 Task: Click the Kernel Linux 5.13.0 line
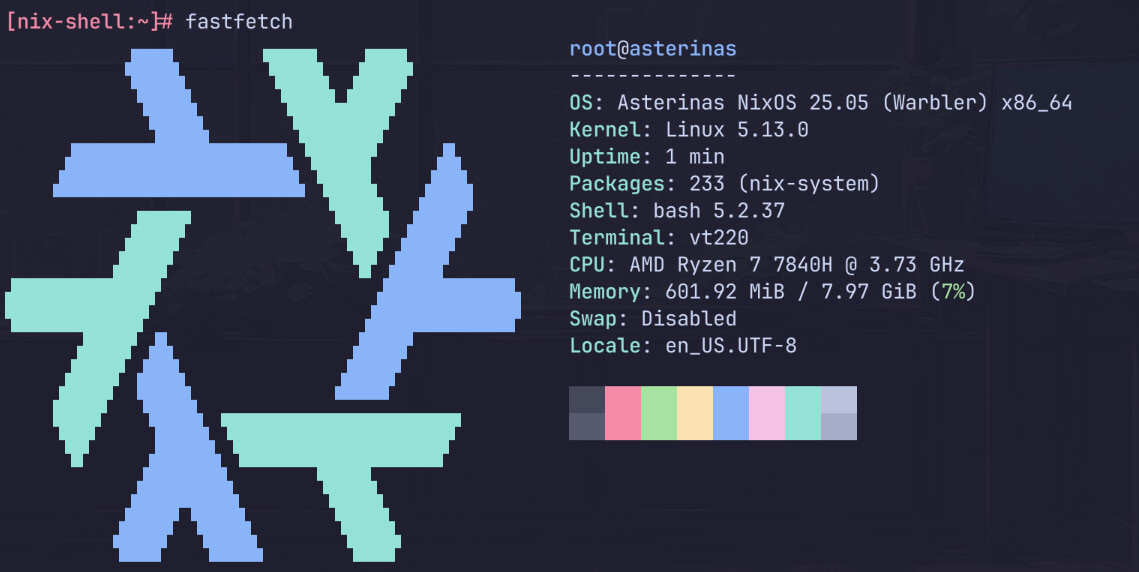pyautogui.click(x=688, y=130)
